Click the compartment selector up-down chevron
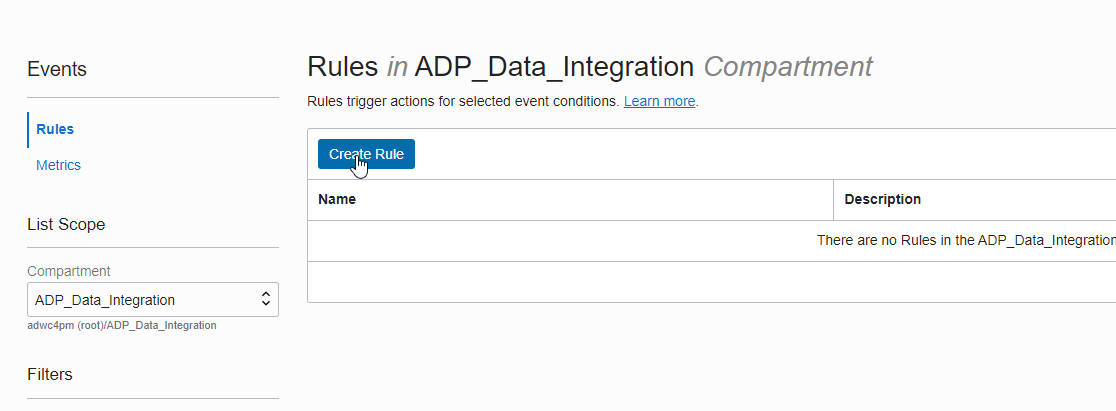This screenshot has width=1116, height=411. pyautogui.click(x=265, y=299)
